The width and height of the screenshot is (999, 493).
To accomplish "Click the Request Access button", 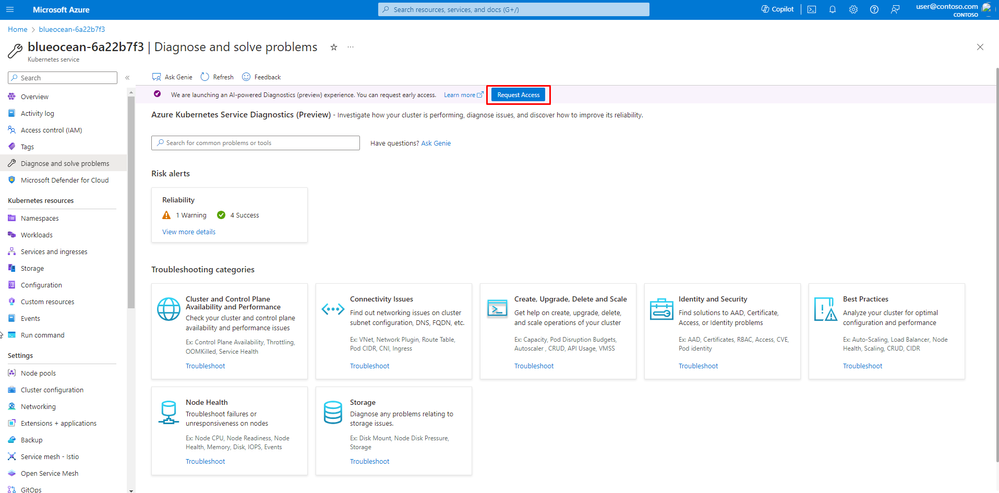I will 519,95.
